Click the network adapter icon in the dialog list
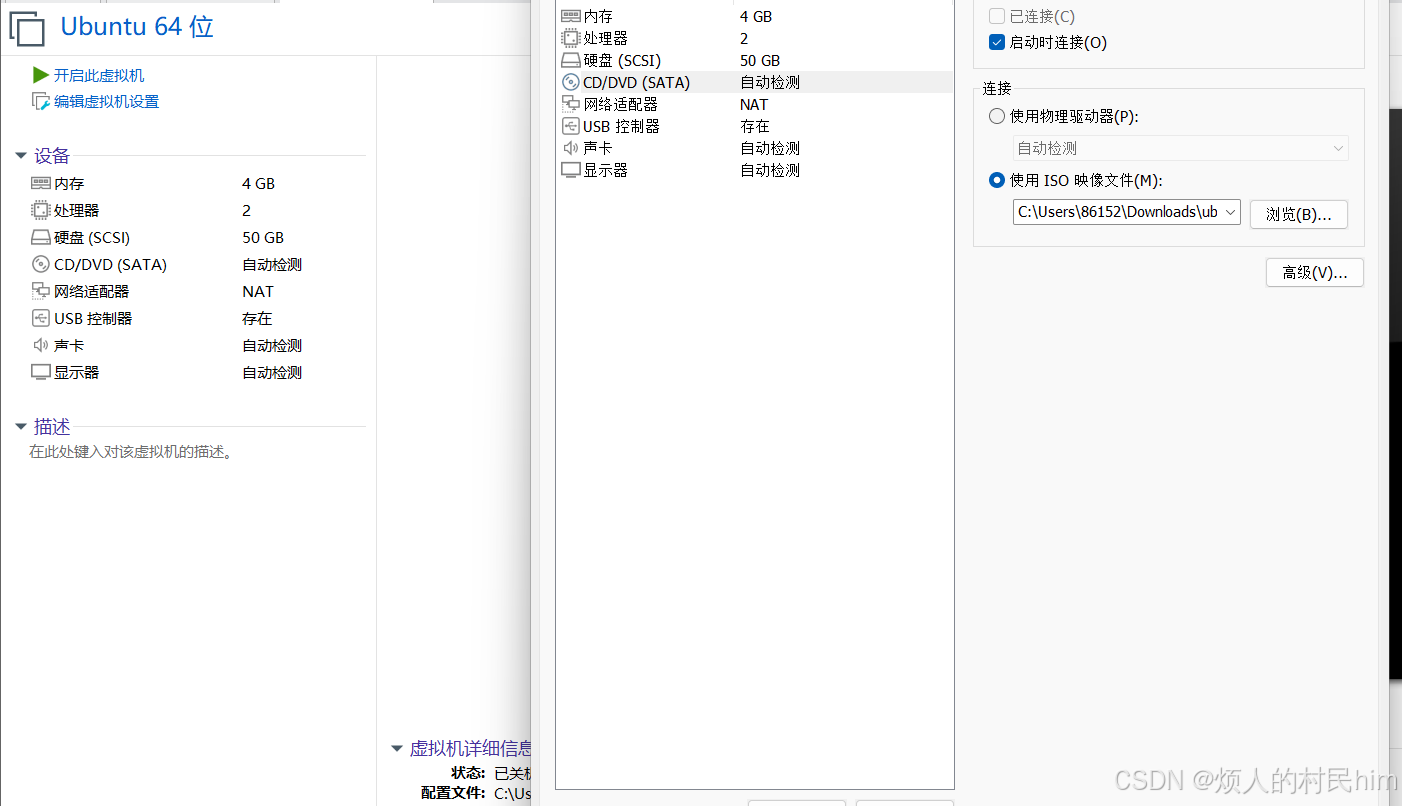 coord(570,104)
